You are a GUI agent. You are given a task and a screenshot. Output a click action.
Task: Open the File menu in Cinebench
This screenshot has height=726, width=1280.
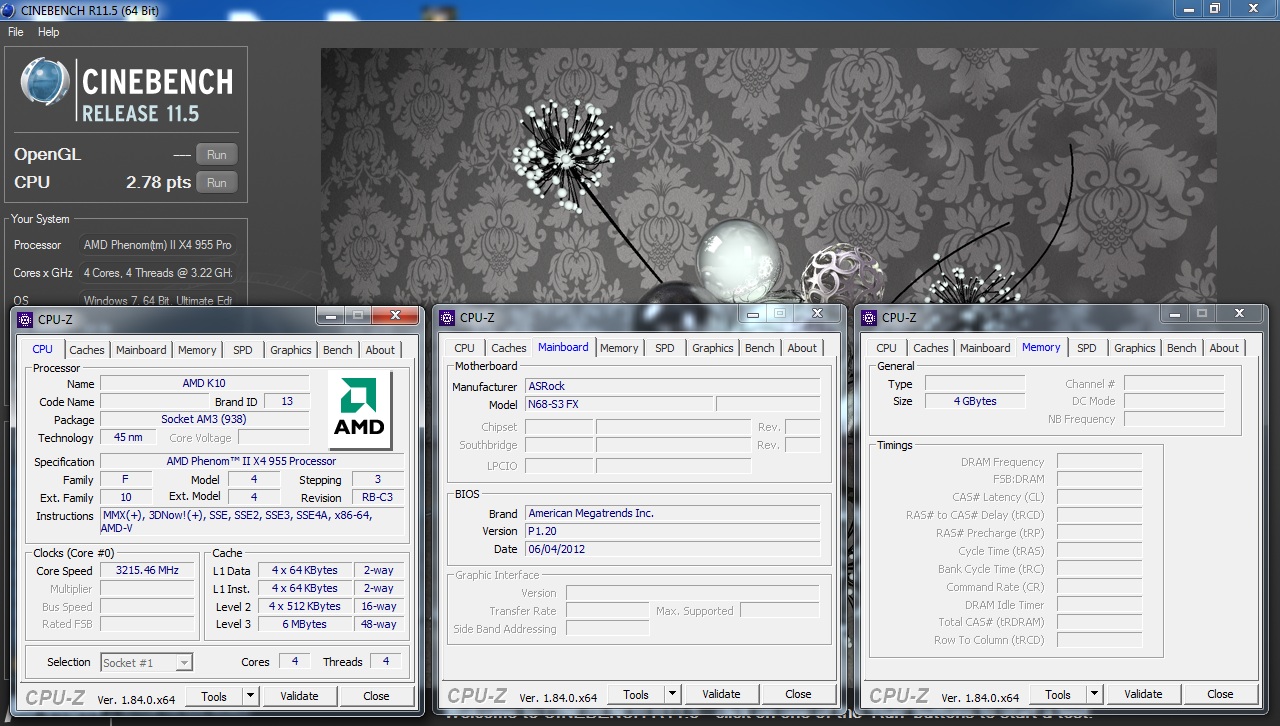point(16,32)
